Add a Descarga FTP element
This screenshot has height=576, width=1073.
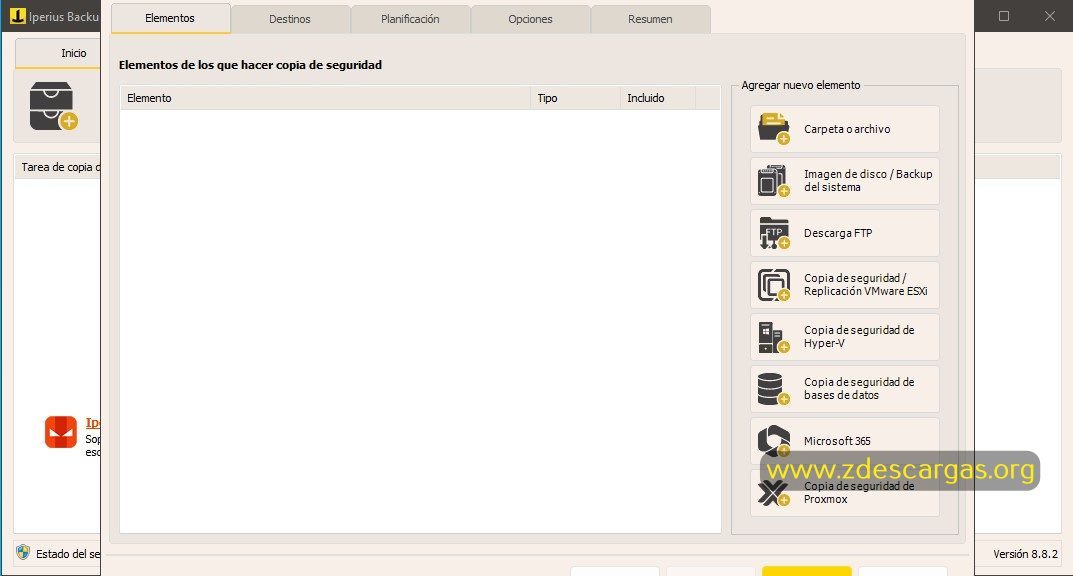coord(844,233)
